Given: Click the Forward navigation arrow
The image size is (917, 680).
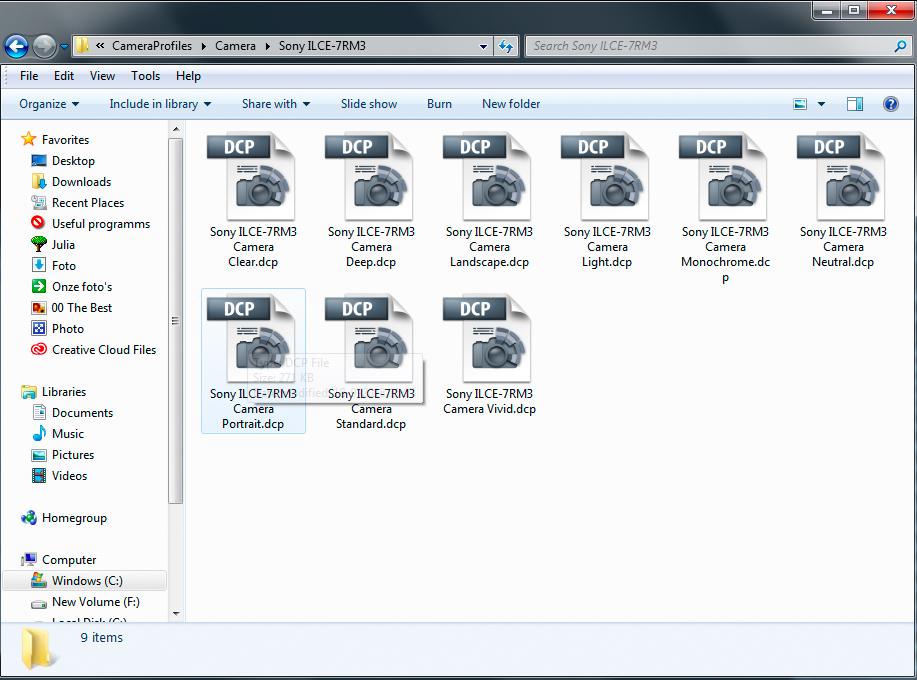Looking at the screenshot, I should click(x=44, y=46).
